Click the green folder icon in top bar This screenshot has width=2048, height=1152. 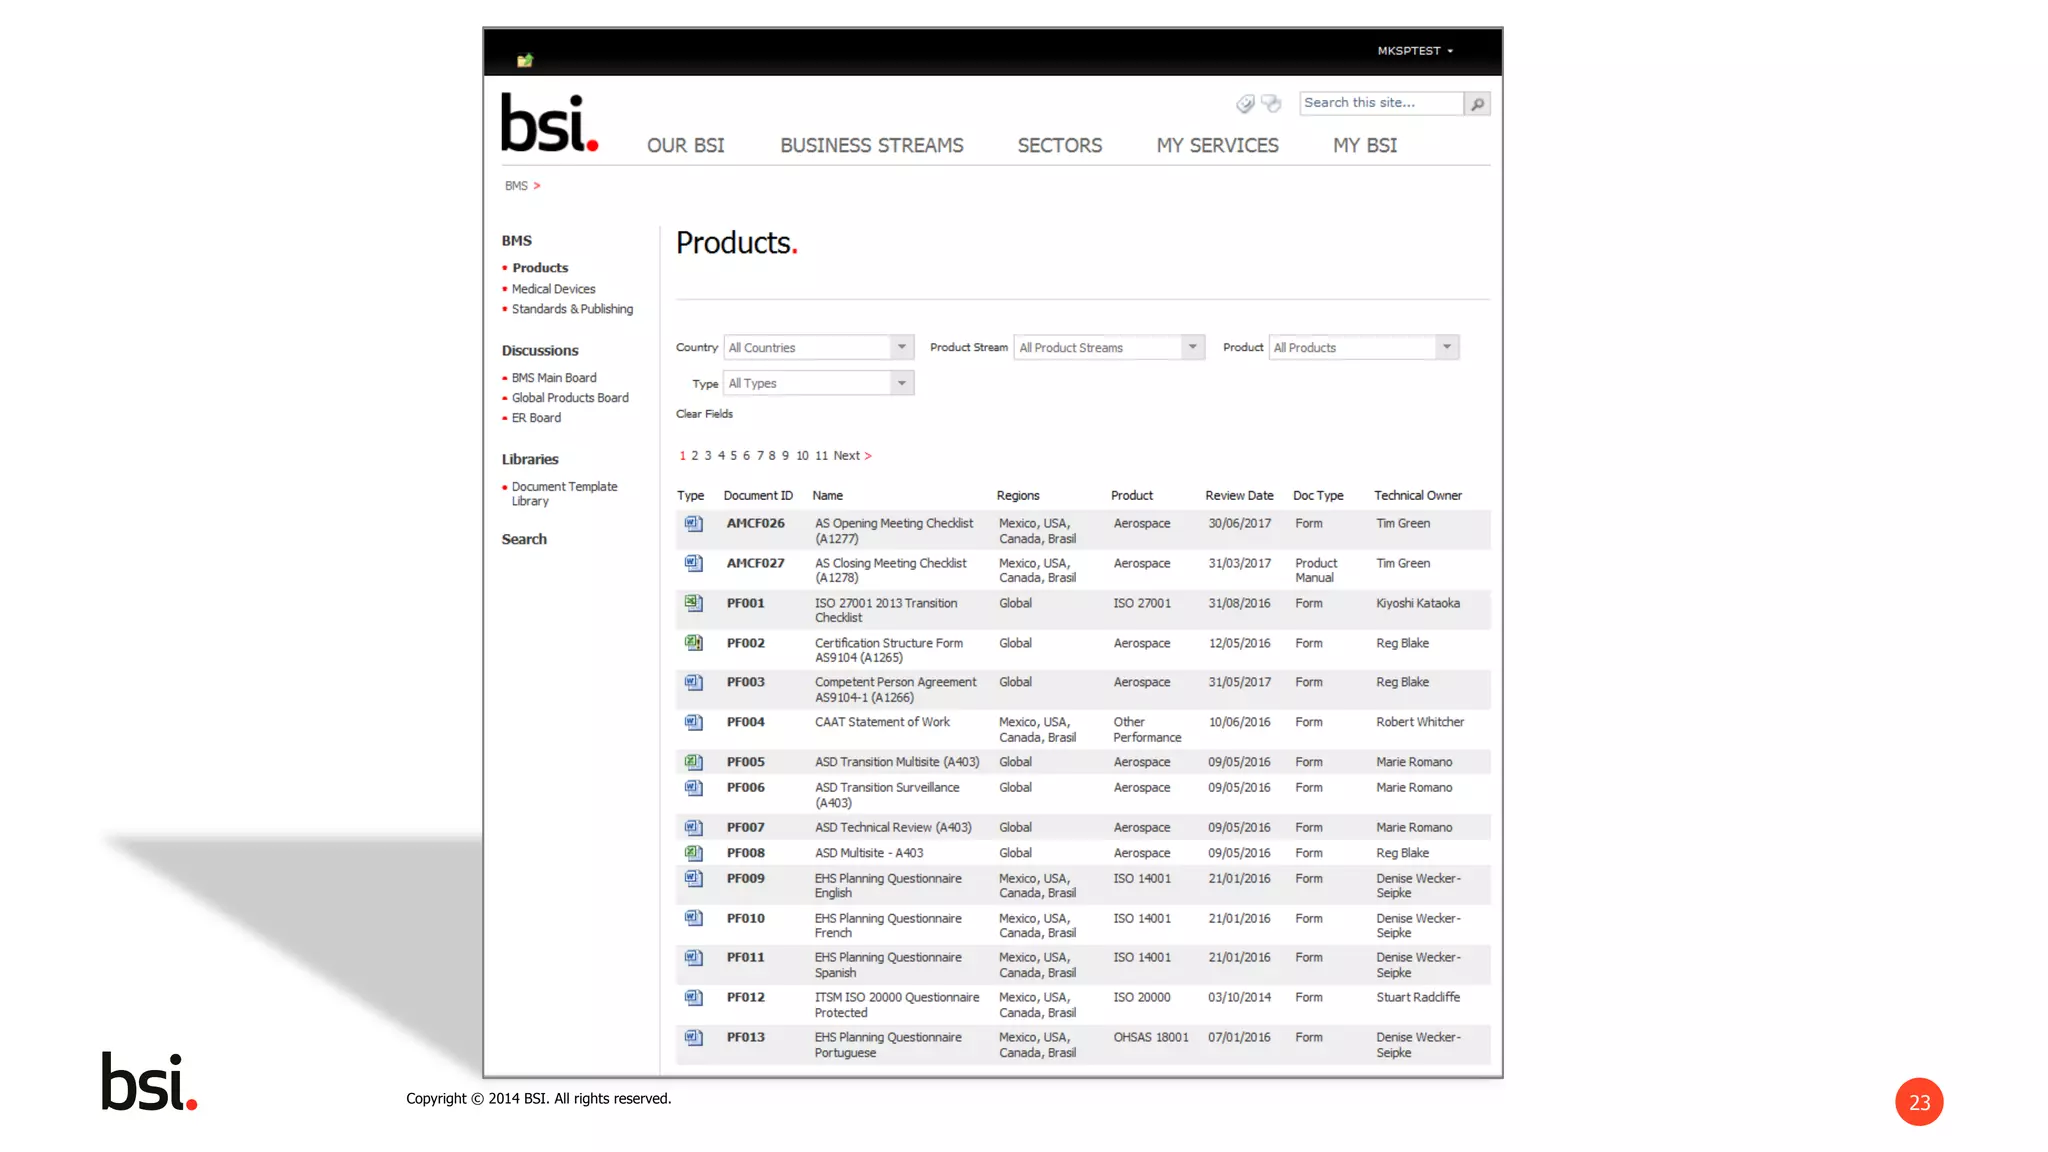pyautogui.click(x=525, y=61)
